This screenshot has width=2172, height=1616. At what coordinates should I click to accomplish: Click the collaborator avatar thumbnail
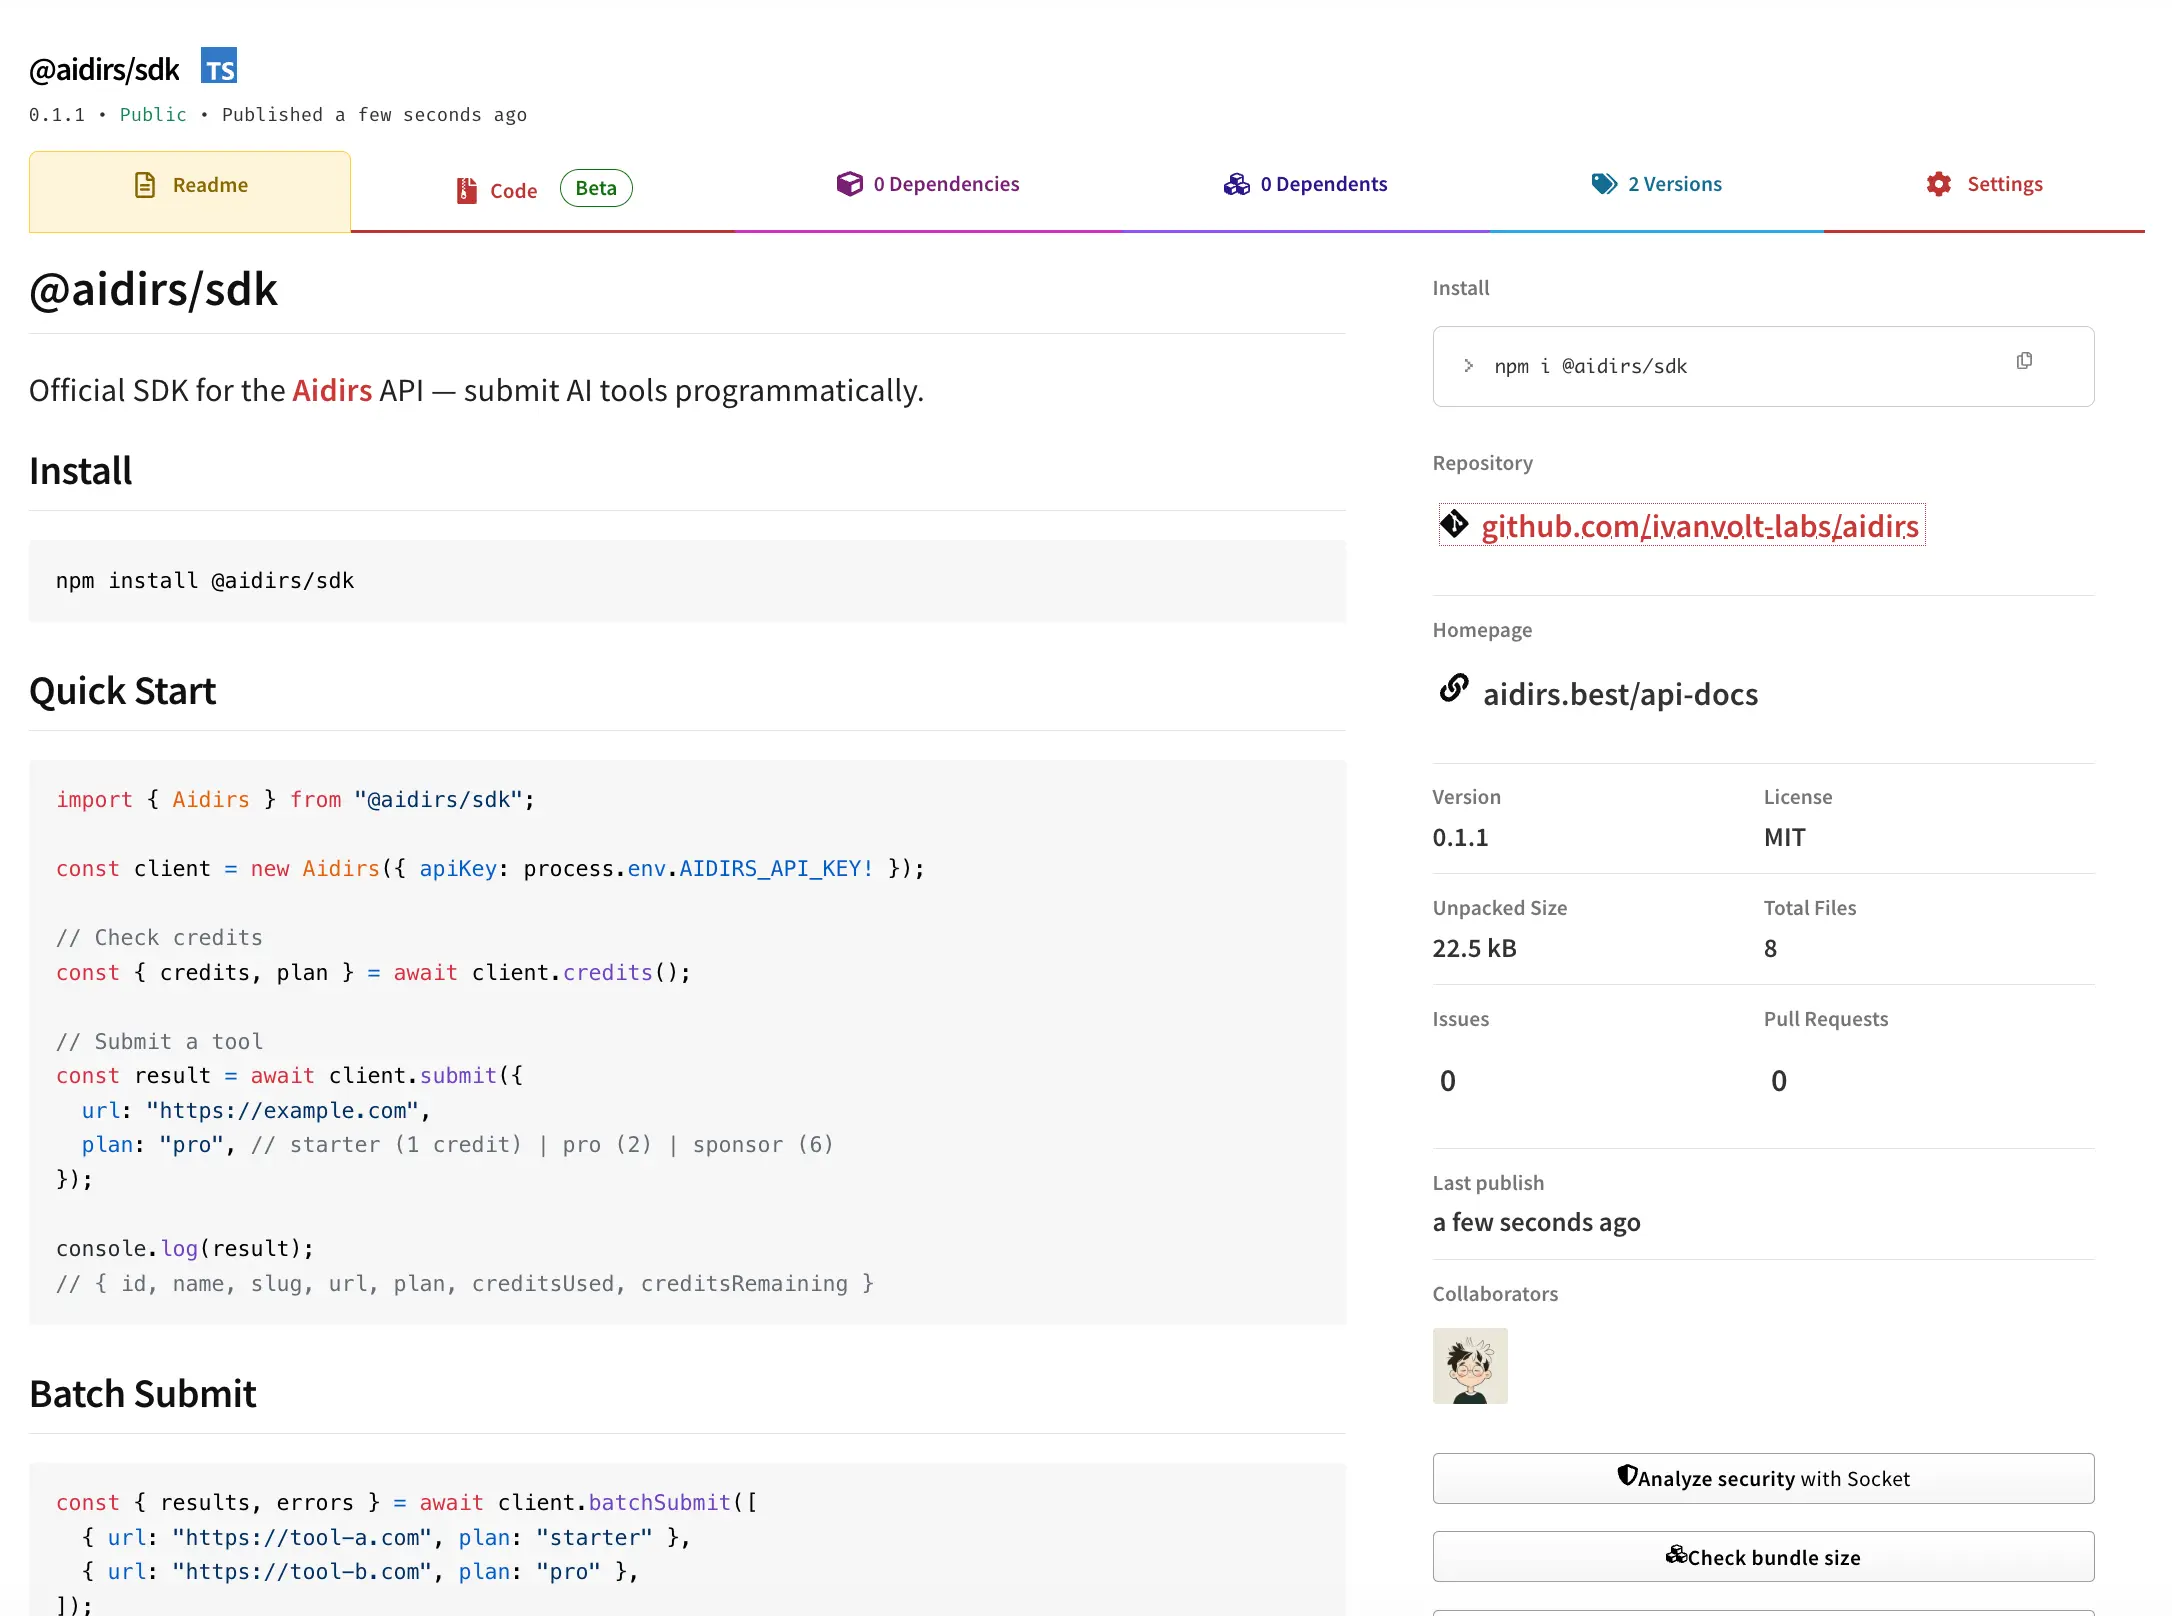click(1470, 1366)
